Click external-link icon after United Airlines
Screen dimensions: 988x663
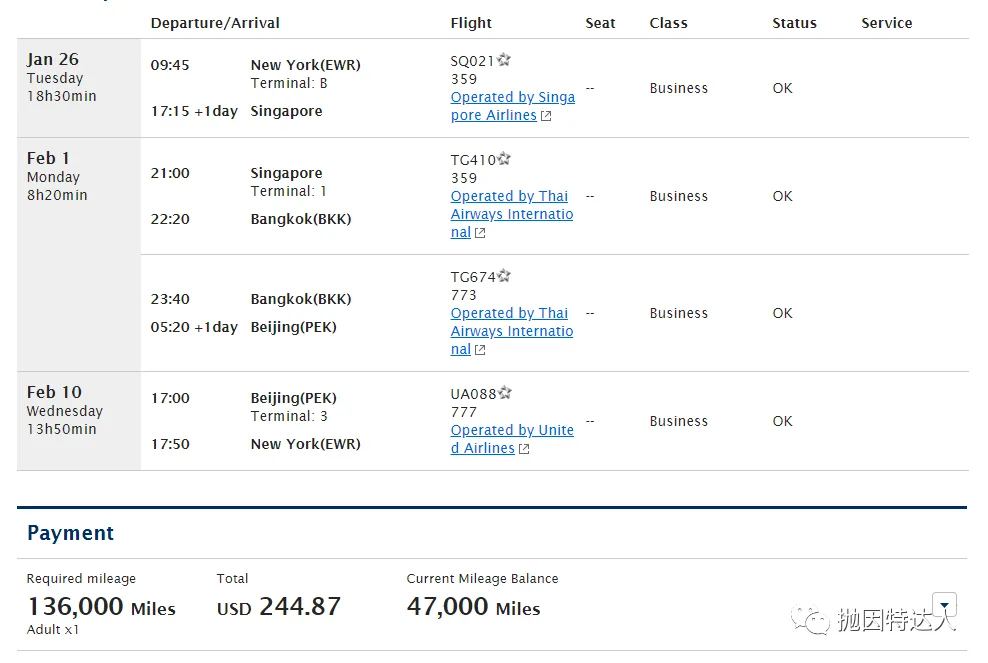[524, 449]
